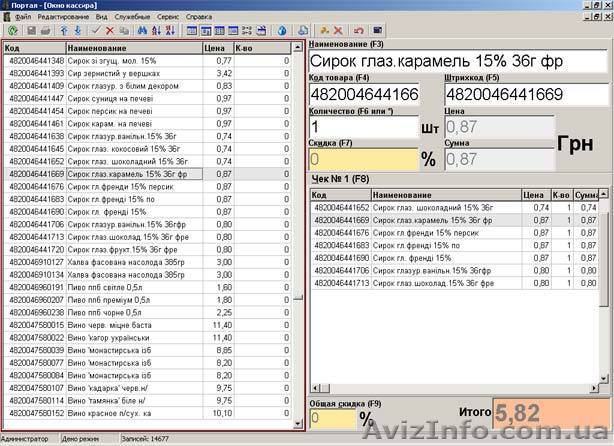Click the green refresh icon in toolbar
Image resolution: width=614 pixels, height=446 pixels.
point(12,31)
